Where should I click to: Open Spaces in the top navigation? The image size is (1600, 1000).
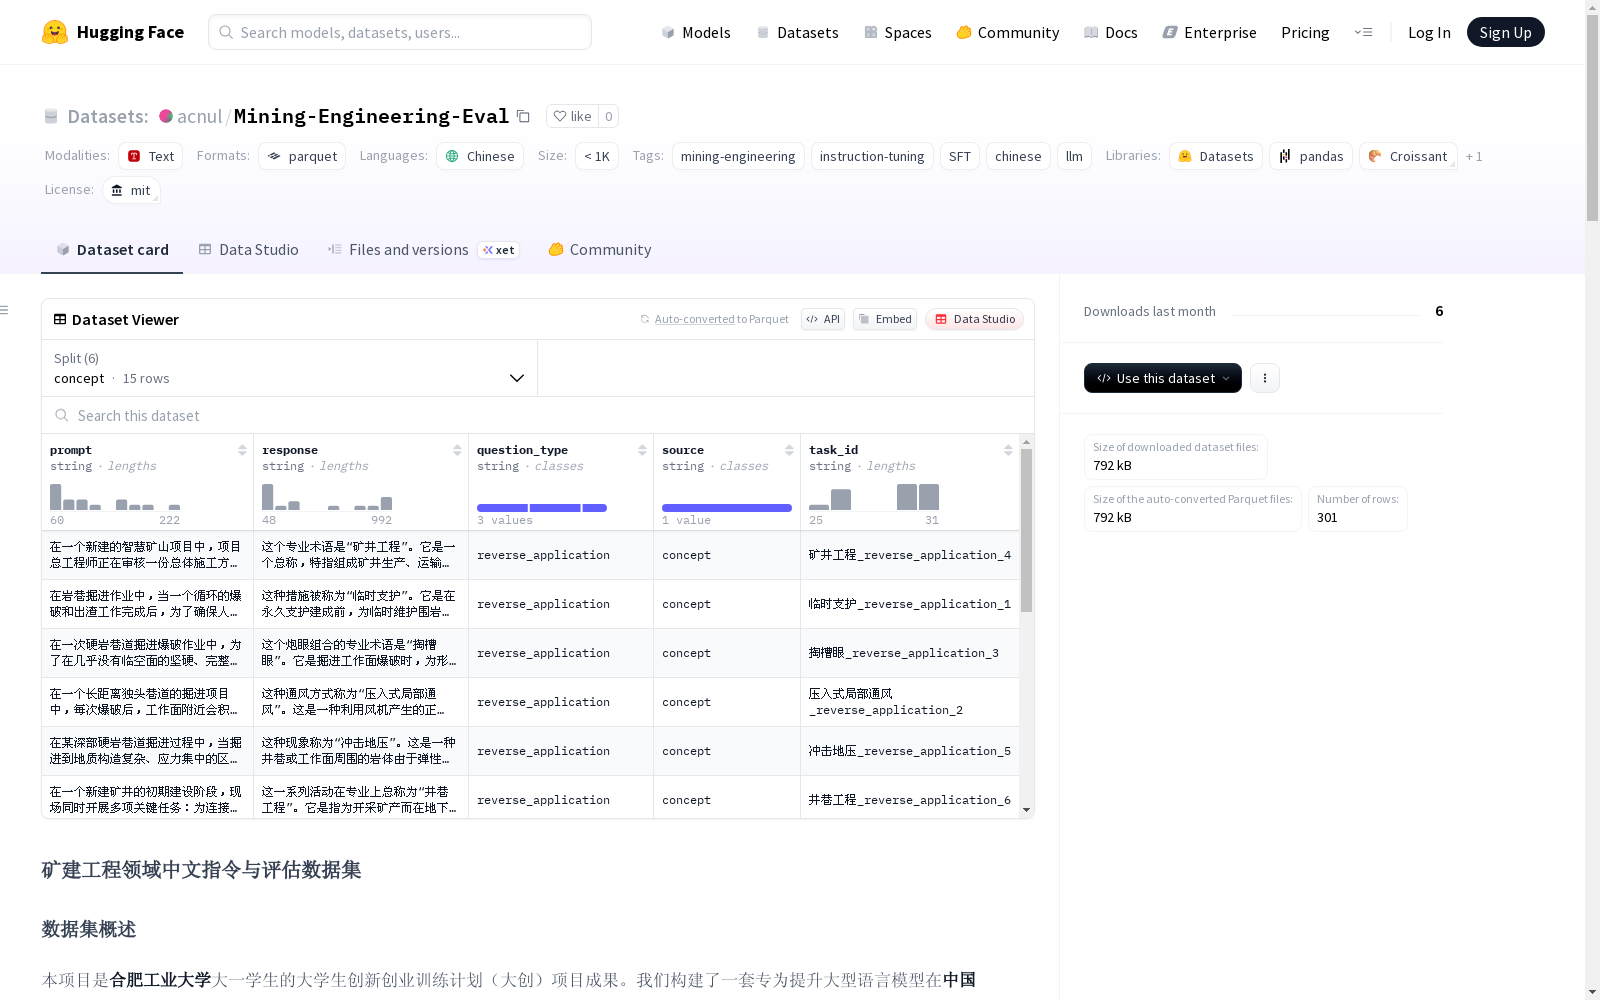pos(898,32)
